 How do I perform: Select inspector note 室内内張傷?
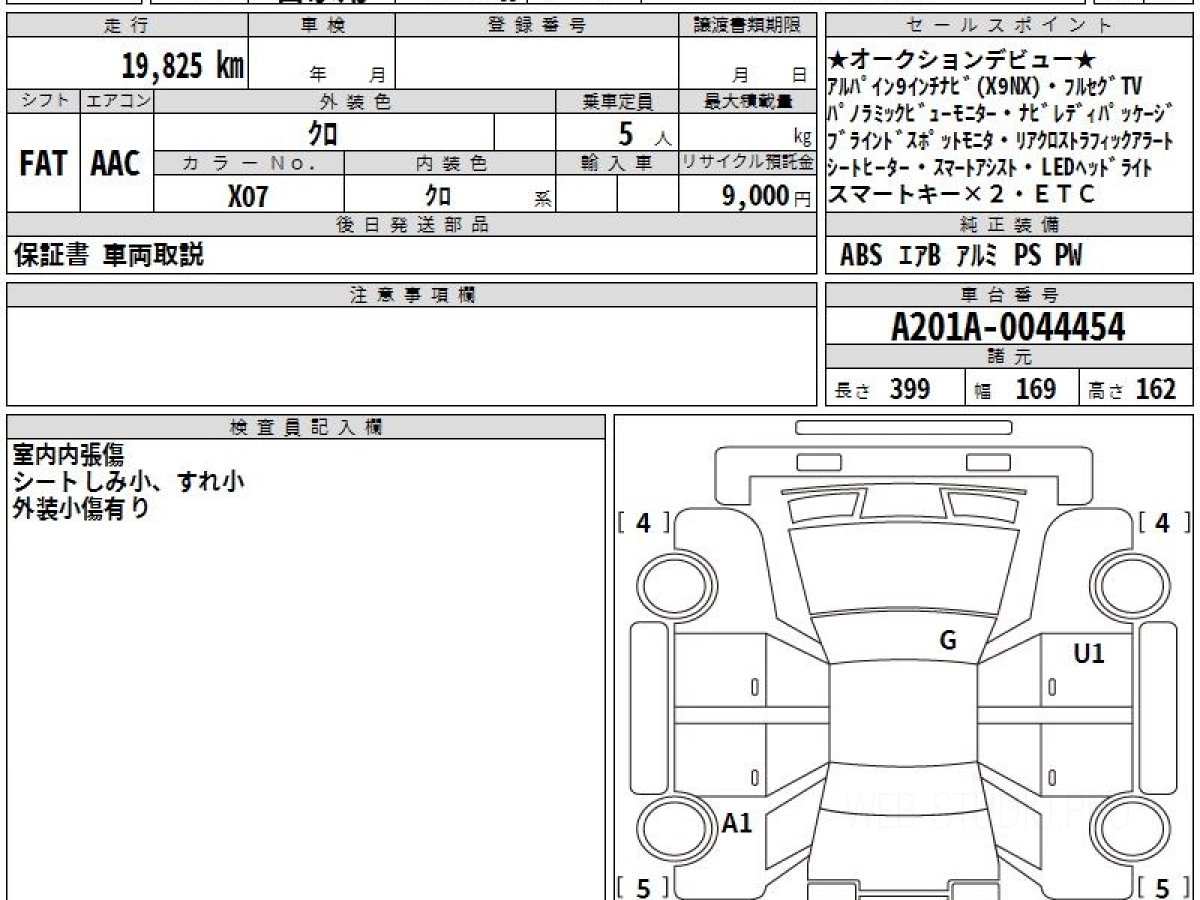(67, 455)
